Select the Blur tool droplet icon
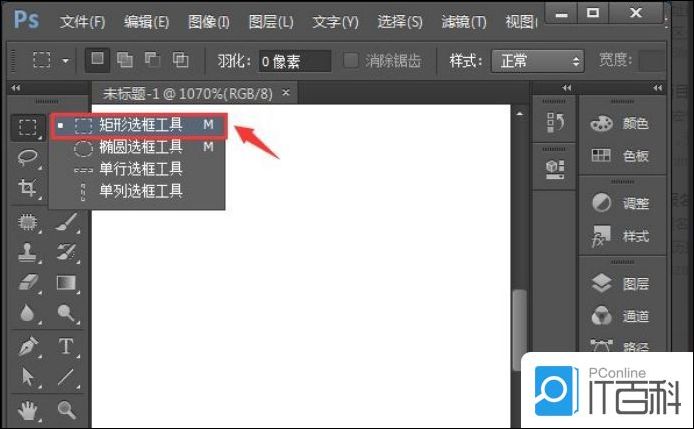The image size is (694, 429). tap(27, 313)
